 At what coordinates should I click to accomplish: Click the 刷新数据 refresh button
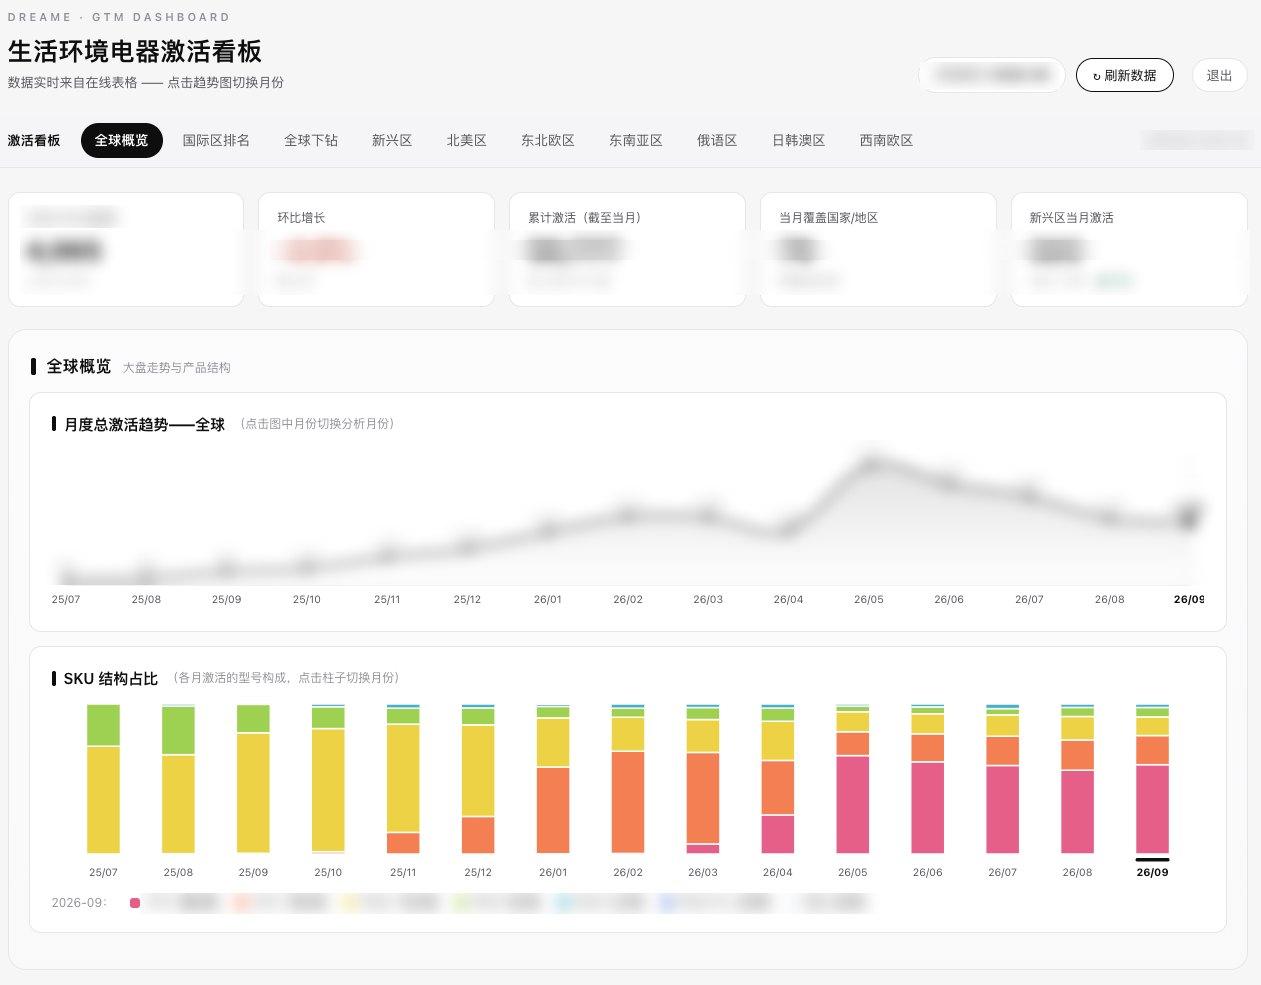1124,75
